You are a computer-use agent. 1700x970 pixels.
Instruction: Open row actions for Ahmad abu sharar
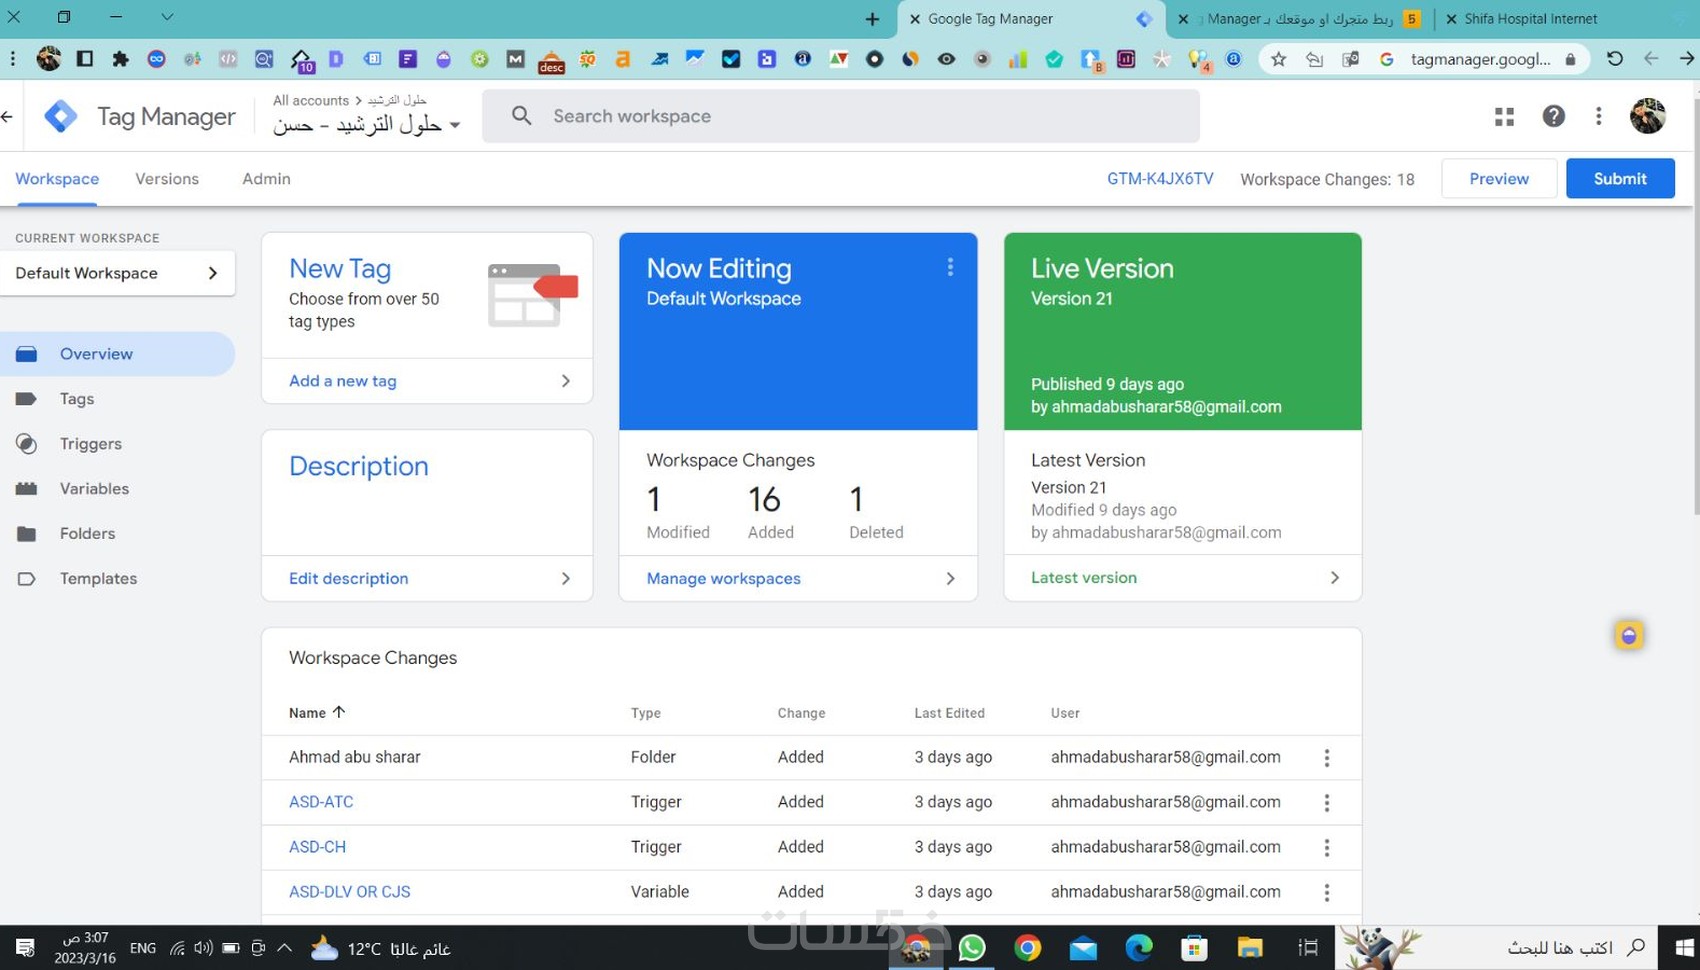(x=1327, y=758)
